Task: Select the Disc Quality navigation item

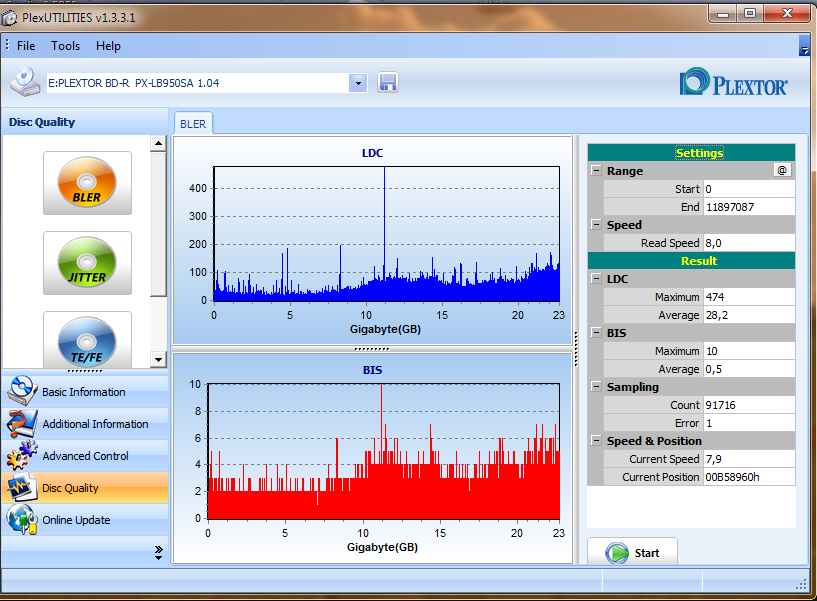Action: pos(85,488)
